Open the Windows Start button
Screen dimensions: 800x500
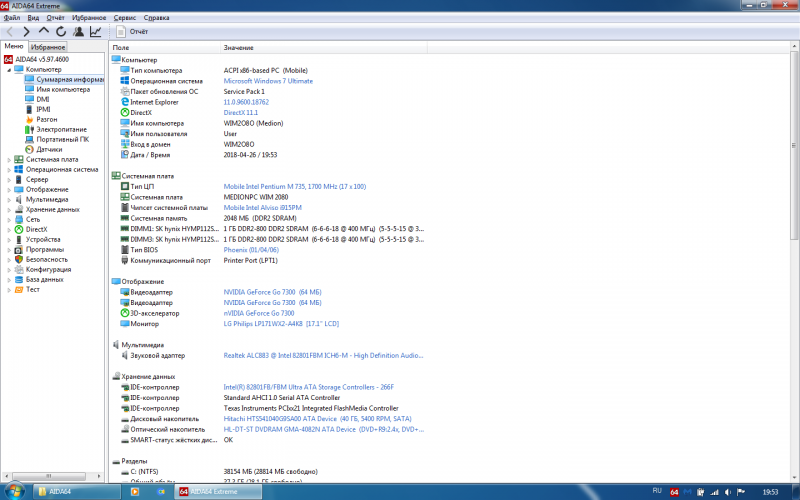(x=13, y=491)
